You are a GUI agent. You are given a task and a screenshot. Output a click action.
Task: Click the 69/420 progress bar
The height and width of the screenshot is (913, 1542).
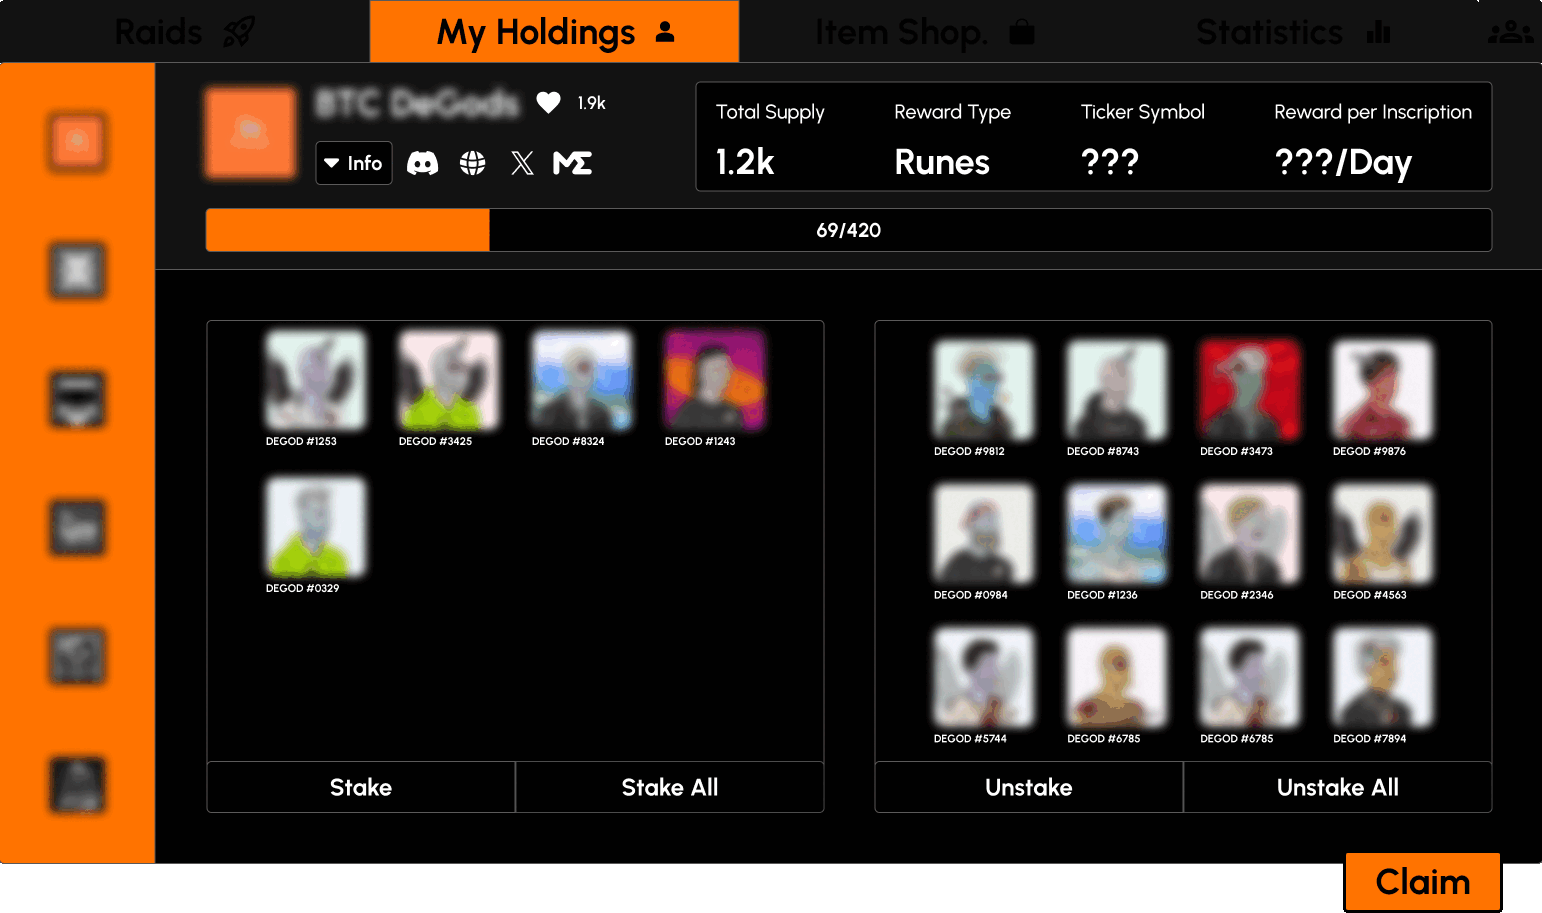(848, 230)
